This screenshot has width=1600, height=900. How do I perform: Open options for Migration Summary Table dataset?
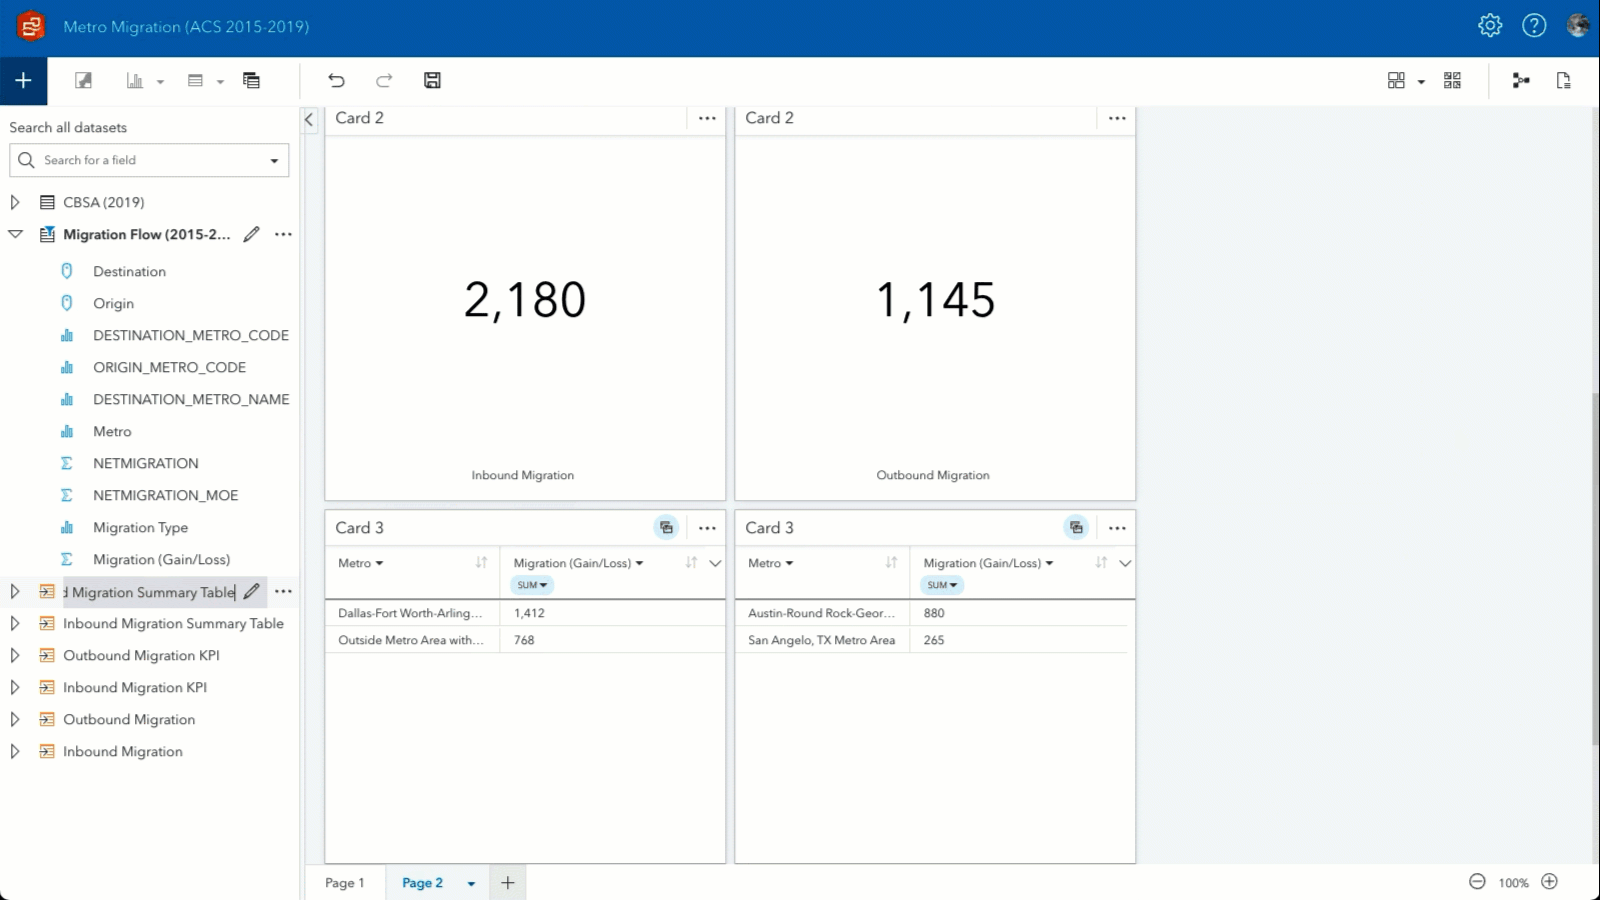click(284, 592)
